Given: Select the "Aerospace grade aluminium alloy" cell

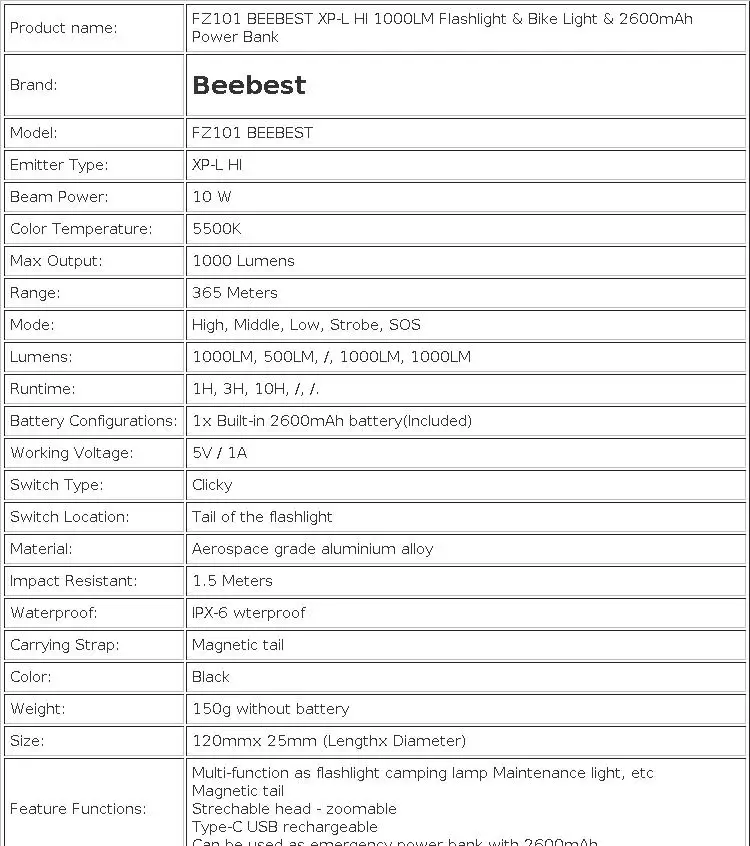Looking at the screenshot, I should coord(312,549).
